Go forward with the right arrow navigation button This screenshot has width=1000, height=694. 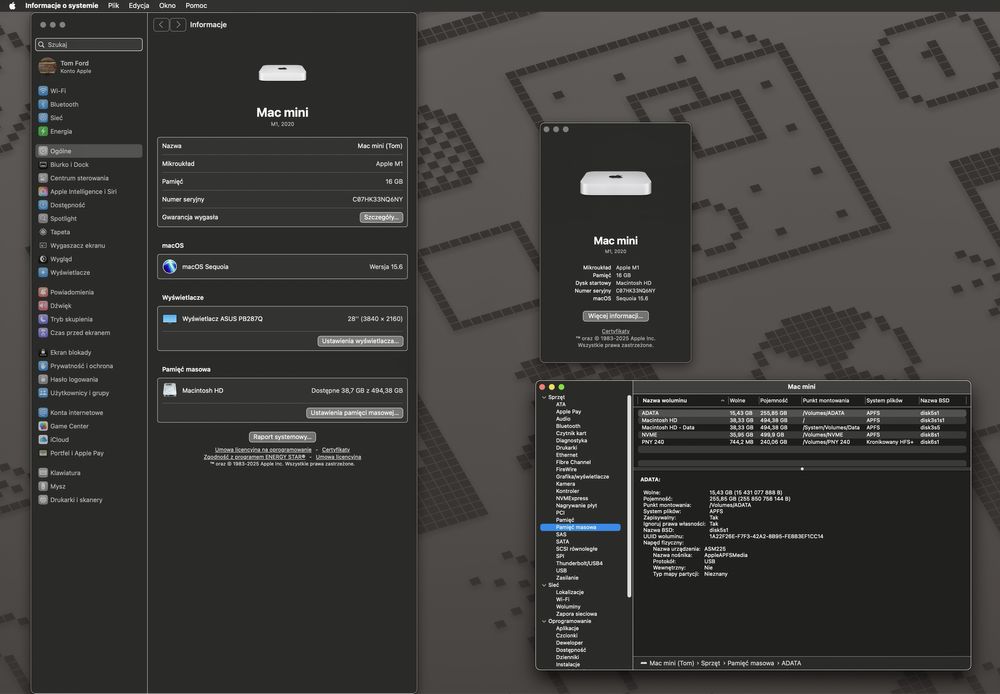pos(178,24)
